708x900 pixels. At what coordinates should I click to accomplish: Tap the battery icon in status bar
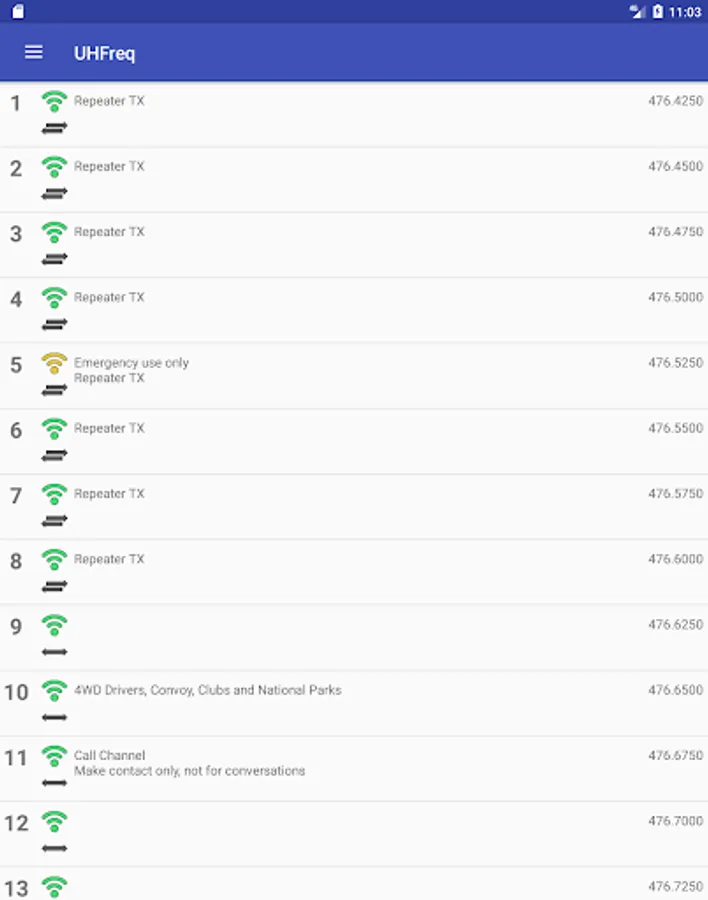point(657,12)
